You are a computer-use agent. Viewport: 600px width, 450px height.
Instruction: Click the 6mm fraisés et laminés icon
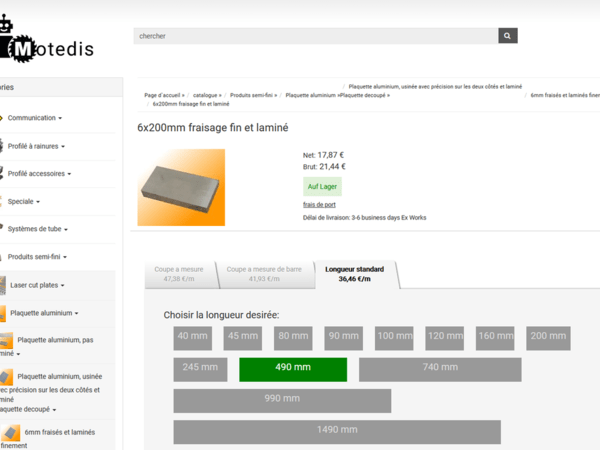(11, 432)
